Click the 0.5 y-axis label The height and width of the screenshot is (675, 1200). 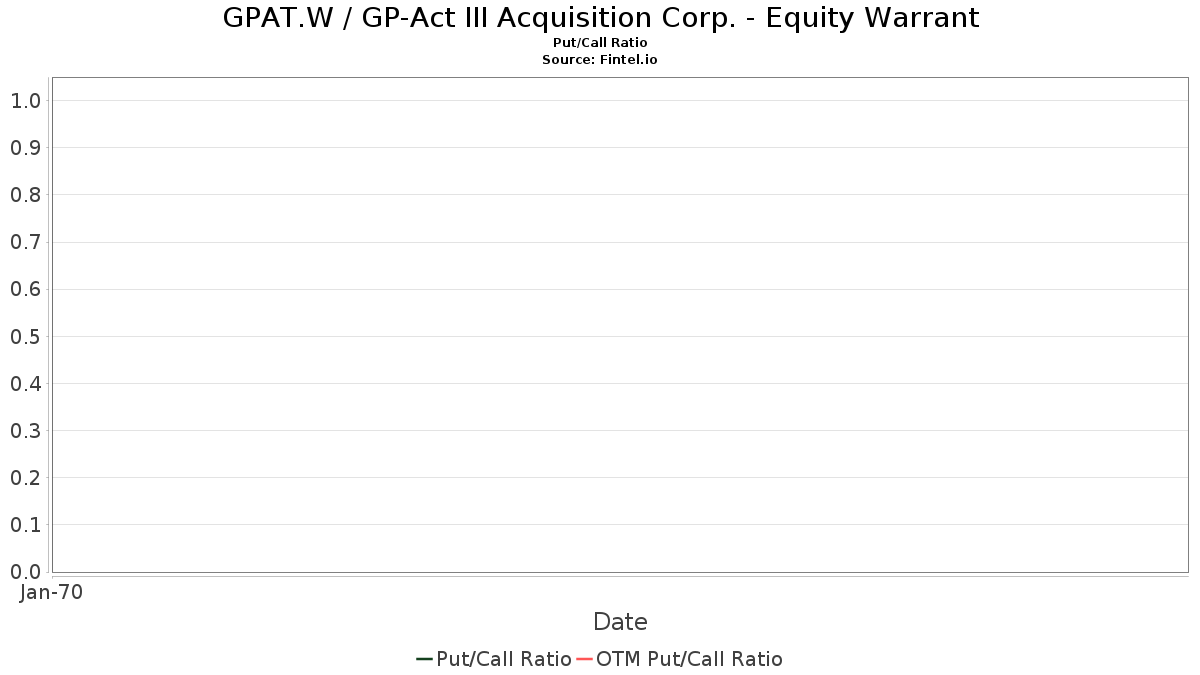[25, 336]
